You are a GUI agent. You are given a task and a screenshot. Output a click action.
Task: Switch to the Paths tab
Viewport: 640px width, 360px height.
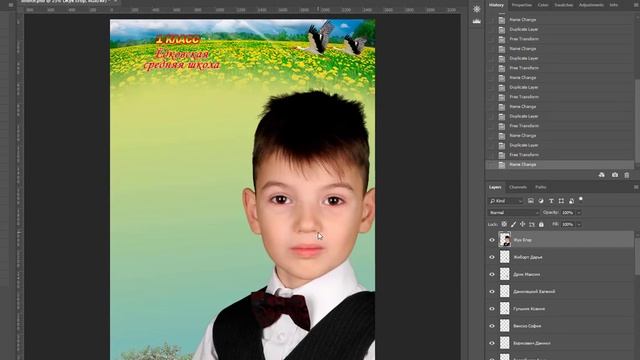tap(541, 187)
